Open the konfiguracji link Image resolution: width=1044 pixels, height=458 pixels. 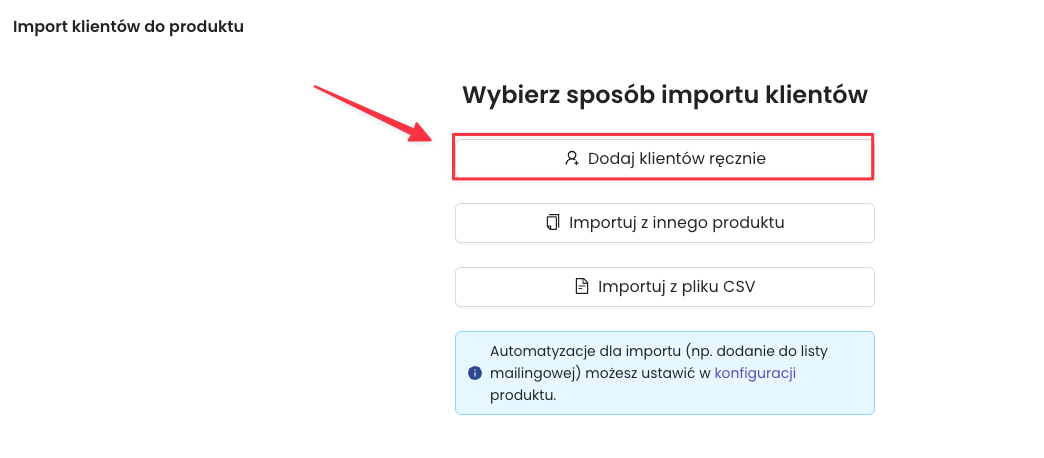point(755,373)
